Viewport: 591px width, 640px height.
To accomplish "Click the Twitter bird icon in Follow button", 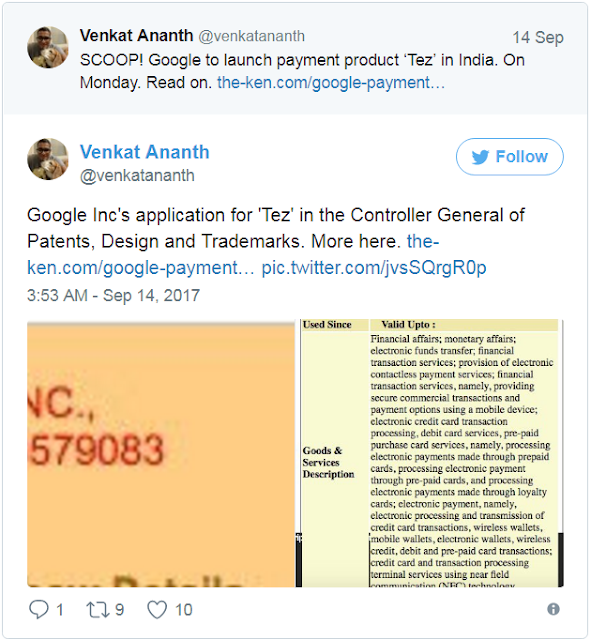I will (x=481, y=157).
